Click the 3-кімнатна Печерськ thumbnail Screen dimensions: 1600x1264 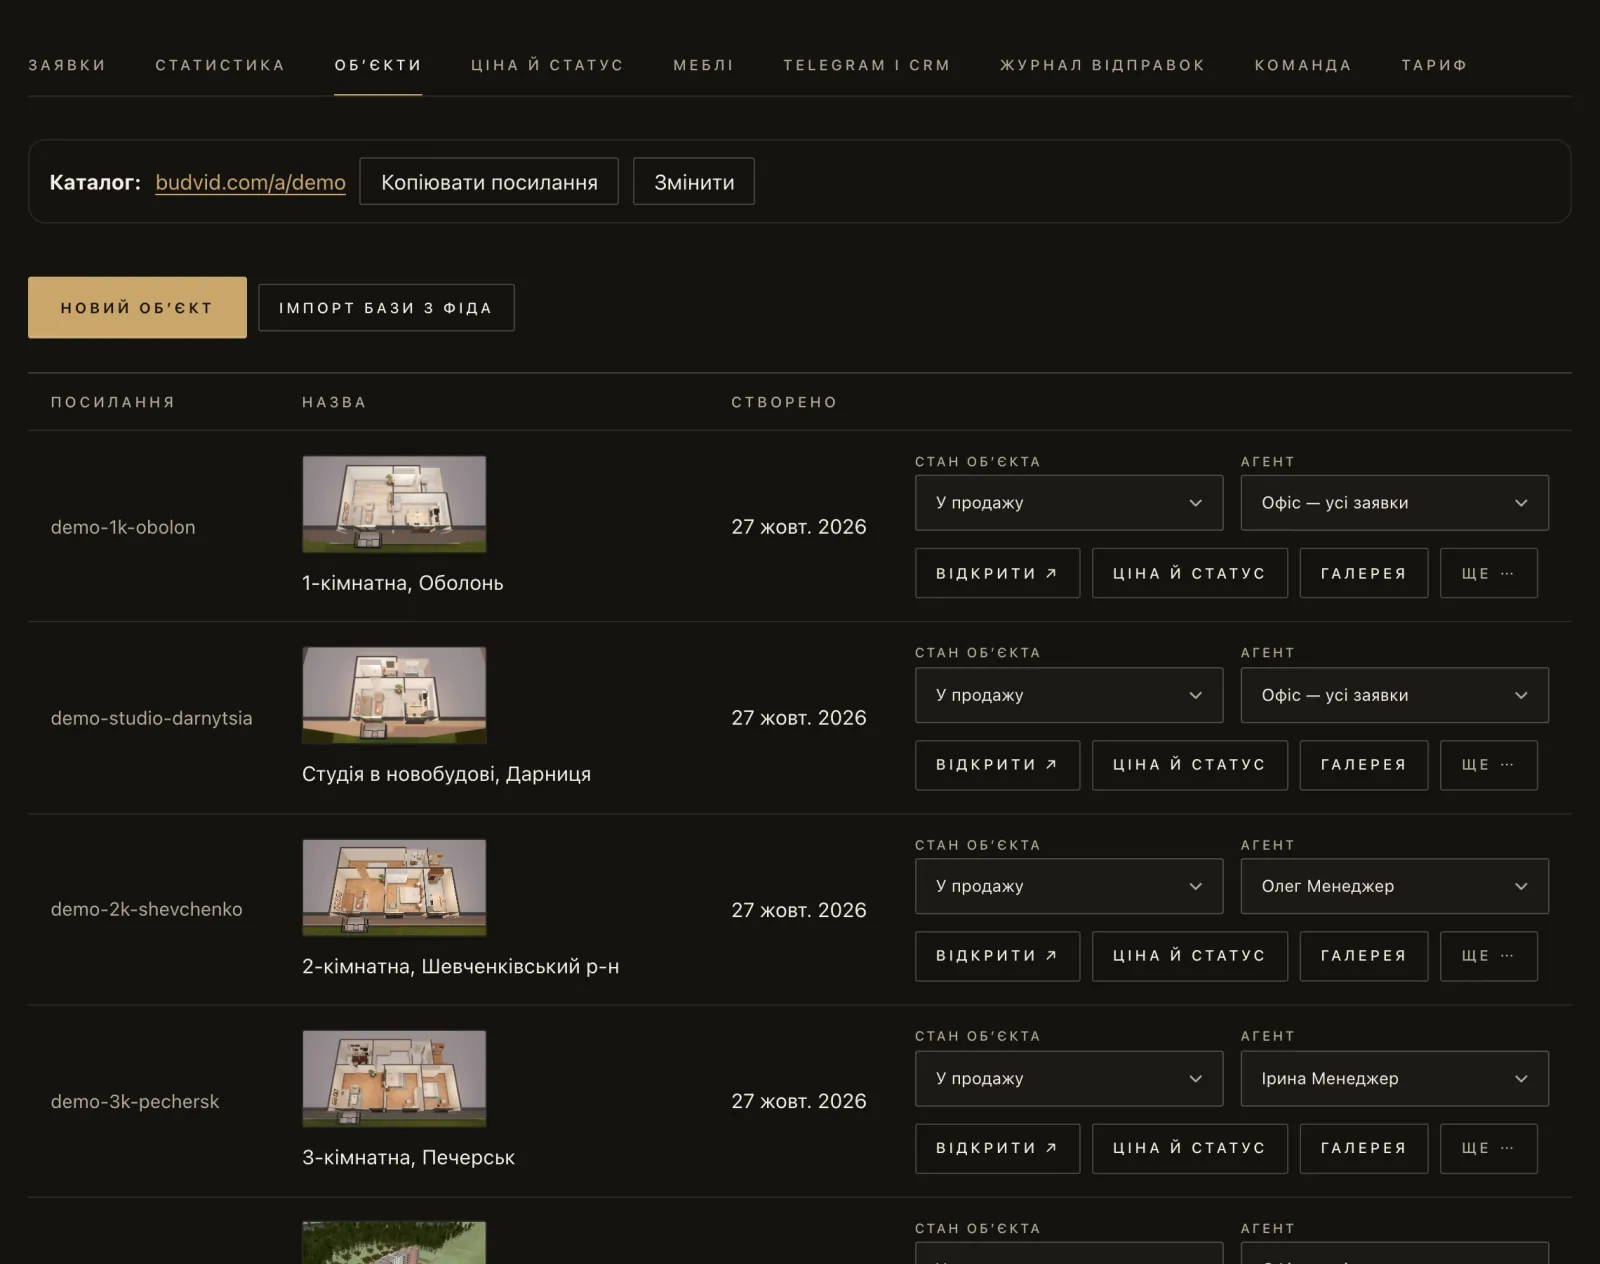coord(394,1078)
